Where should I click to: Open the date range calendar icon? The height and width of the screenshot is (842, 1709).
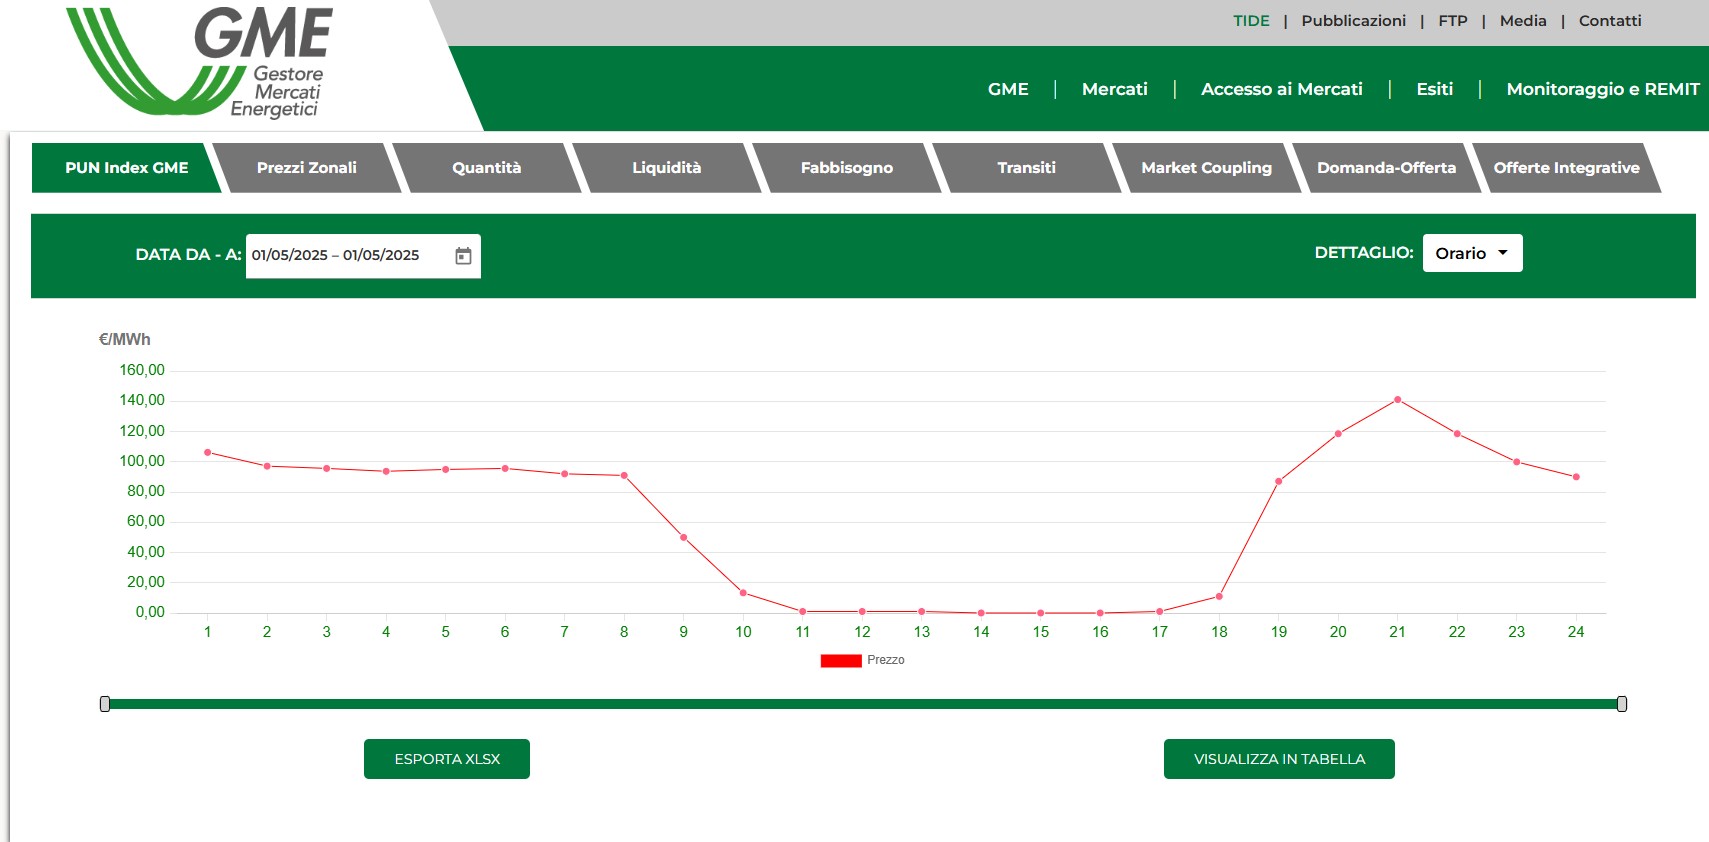coord(463,256)
